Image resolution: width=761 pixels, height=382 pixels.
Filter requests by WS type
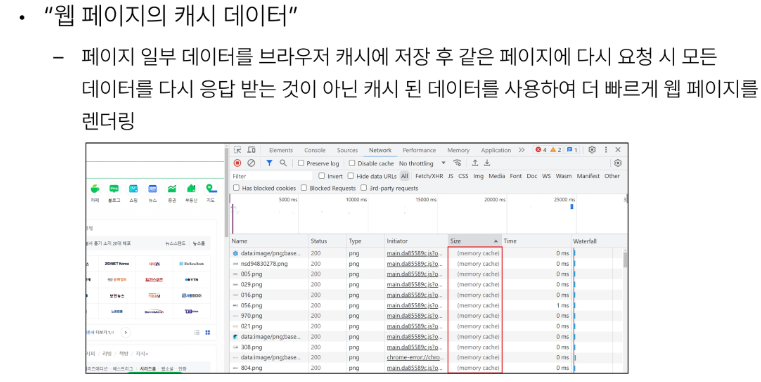click(x=546, y=176)
